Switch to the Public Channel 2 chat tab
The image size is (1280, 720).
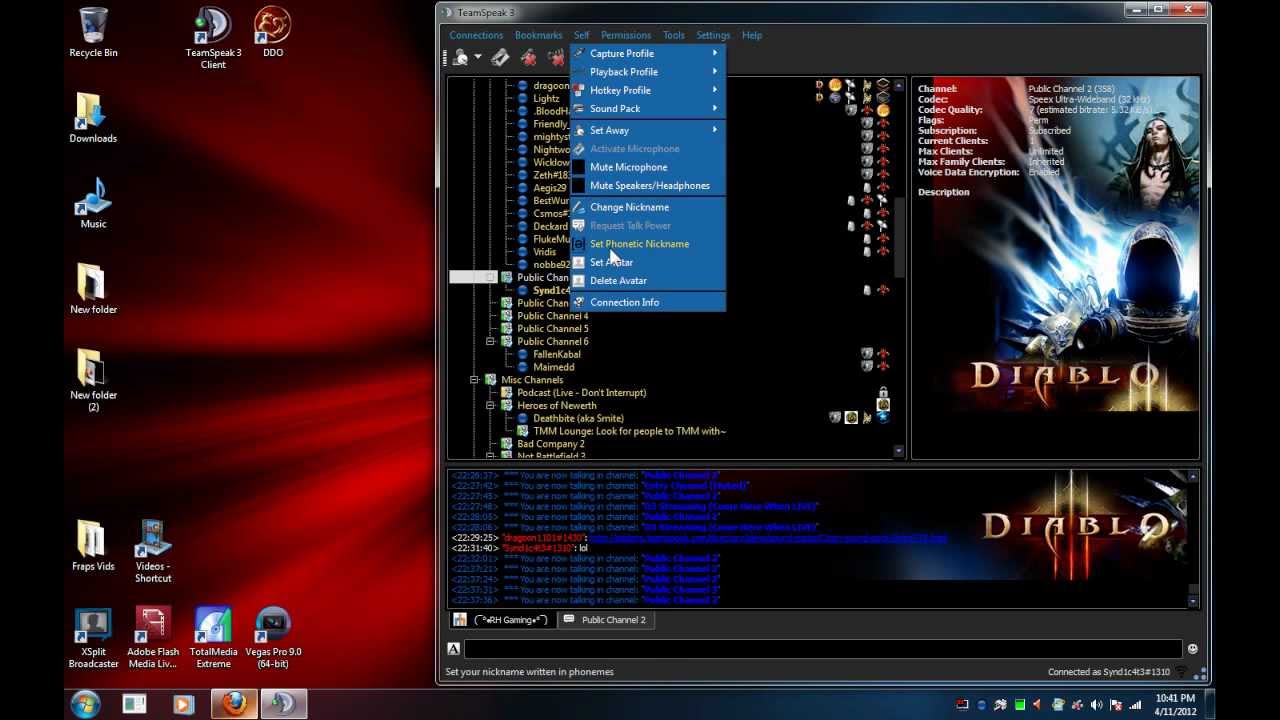607,620
